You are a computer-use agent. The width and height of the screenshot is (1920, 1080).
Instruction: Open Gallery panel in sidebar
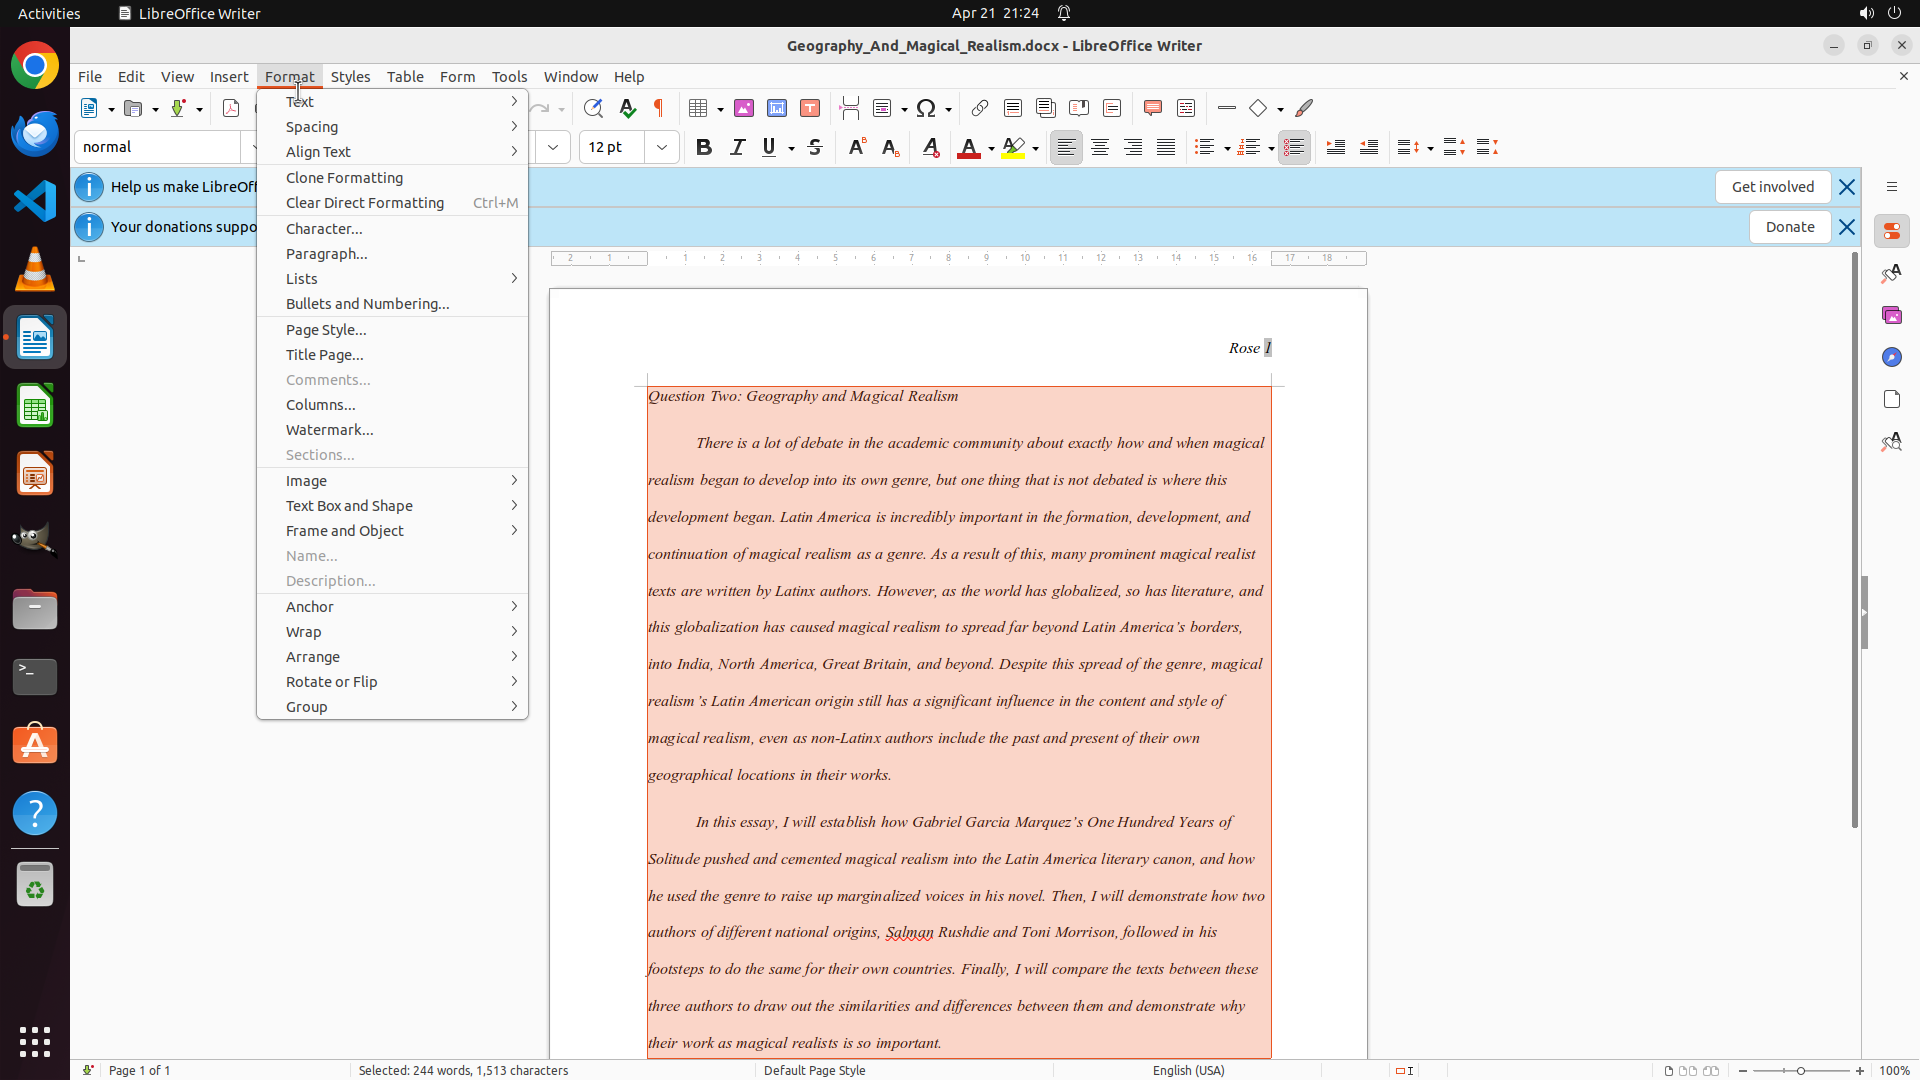click(x=1891, y=315)
